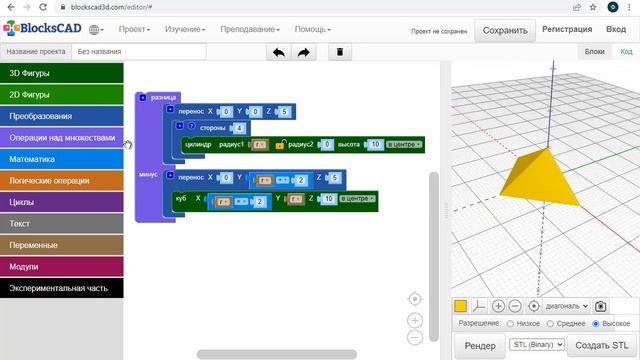Reset the 3D render view to center
The width and height of the screenshot is (640, 360).
[533, 306]
